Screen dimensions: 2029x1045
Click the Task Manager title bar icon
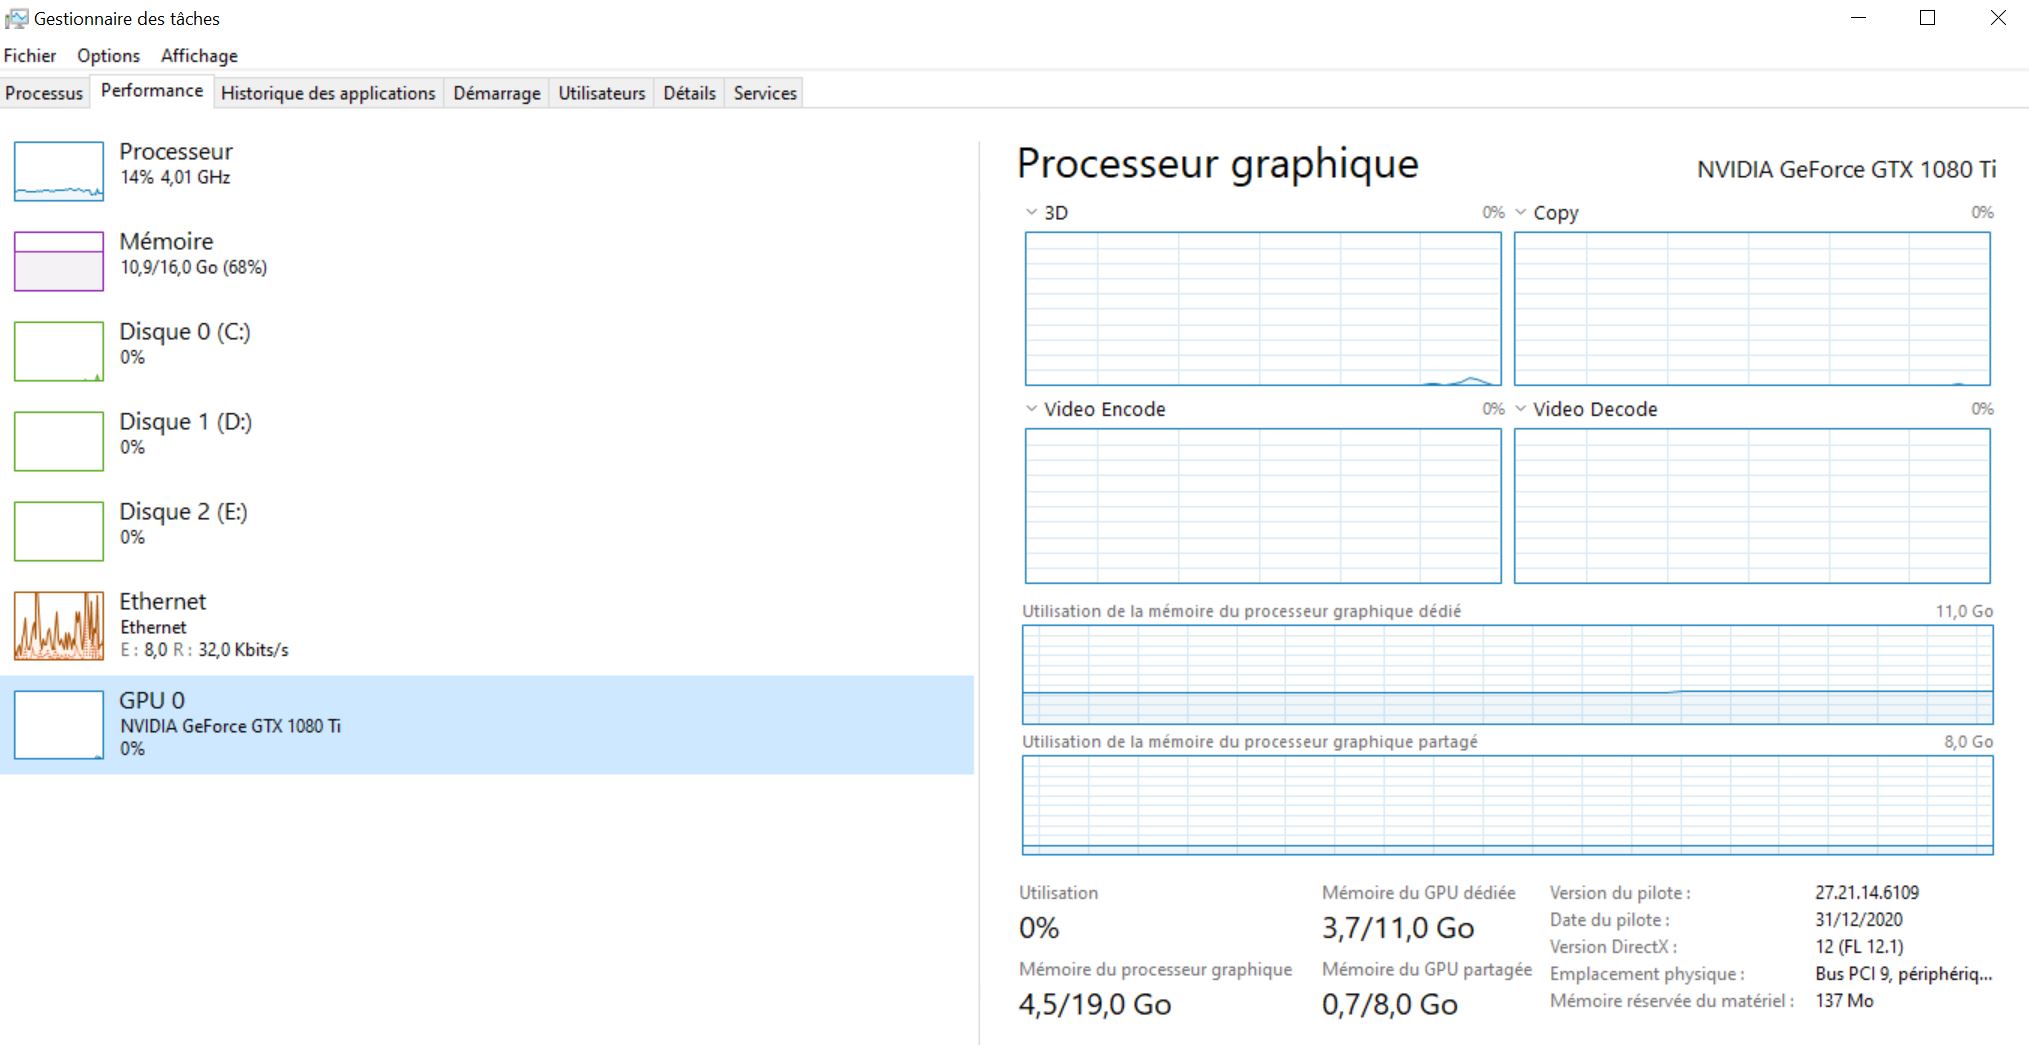pyautogui.click(x=16, y=18)
